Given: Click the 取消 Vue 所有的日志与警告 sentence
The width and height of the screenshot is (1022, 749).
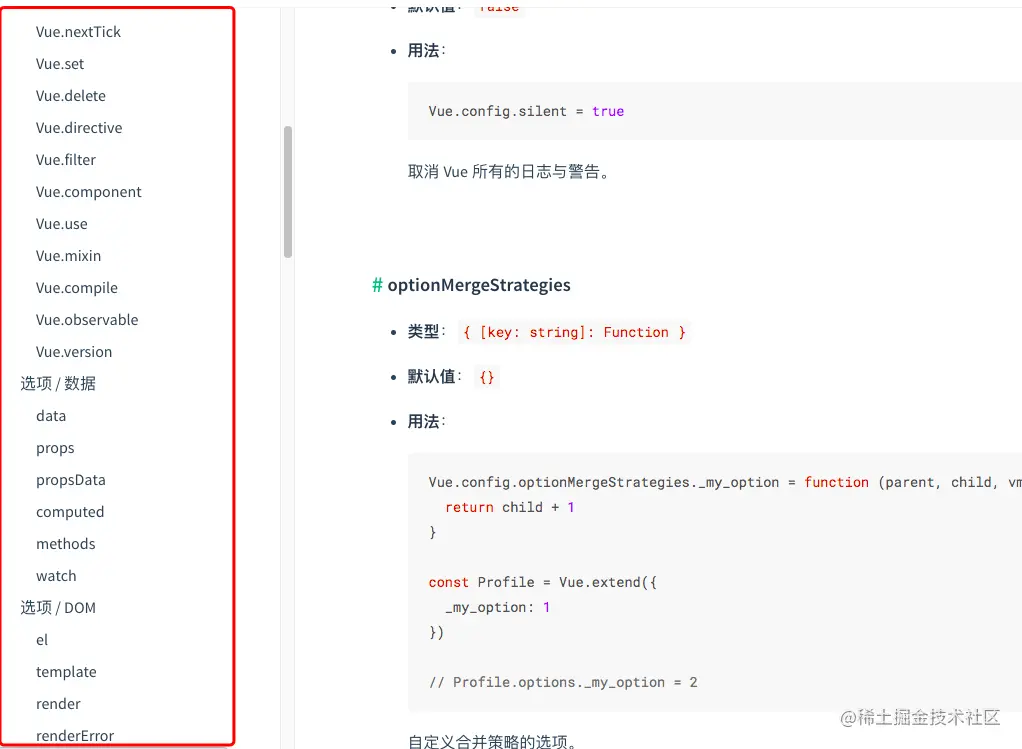Looking at the screenshot, I should [508, 172].
